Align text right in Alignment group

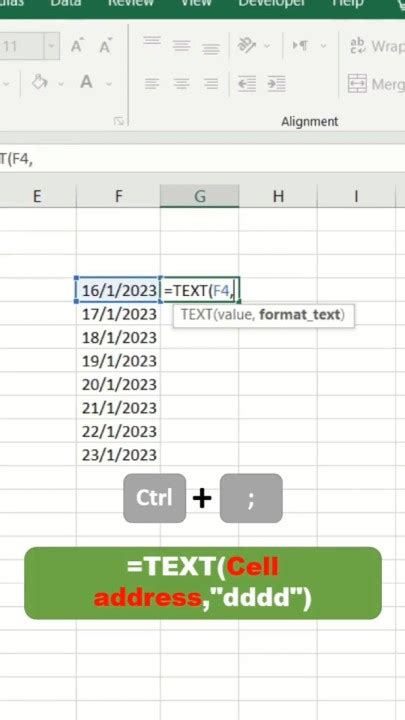[x=211, y=84]
